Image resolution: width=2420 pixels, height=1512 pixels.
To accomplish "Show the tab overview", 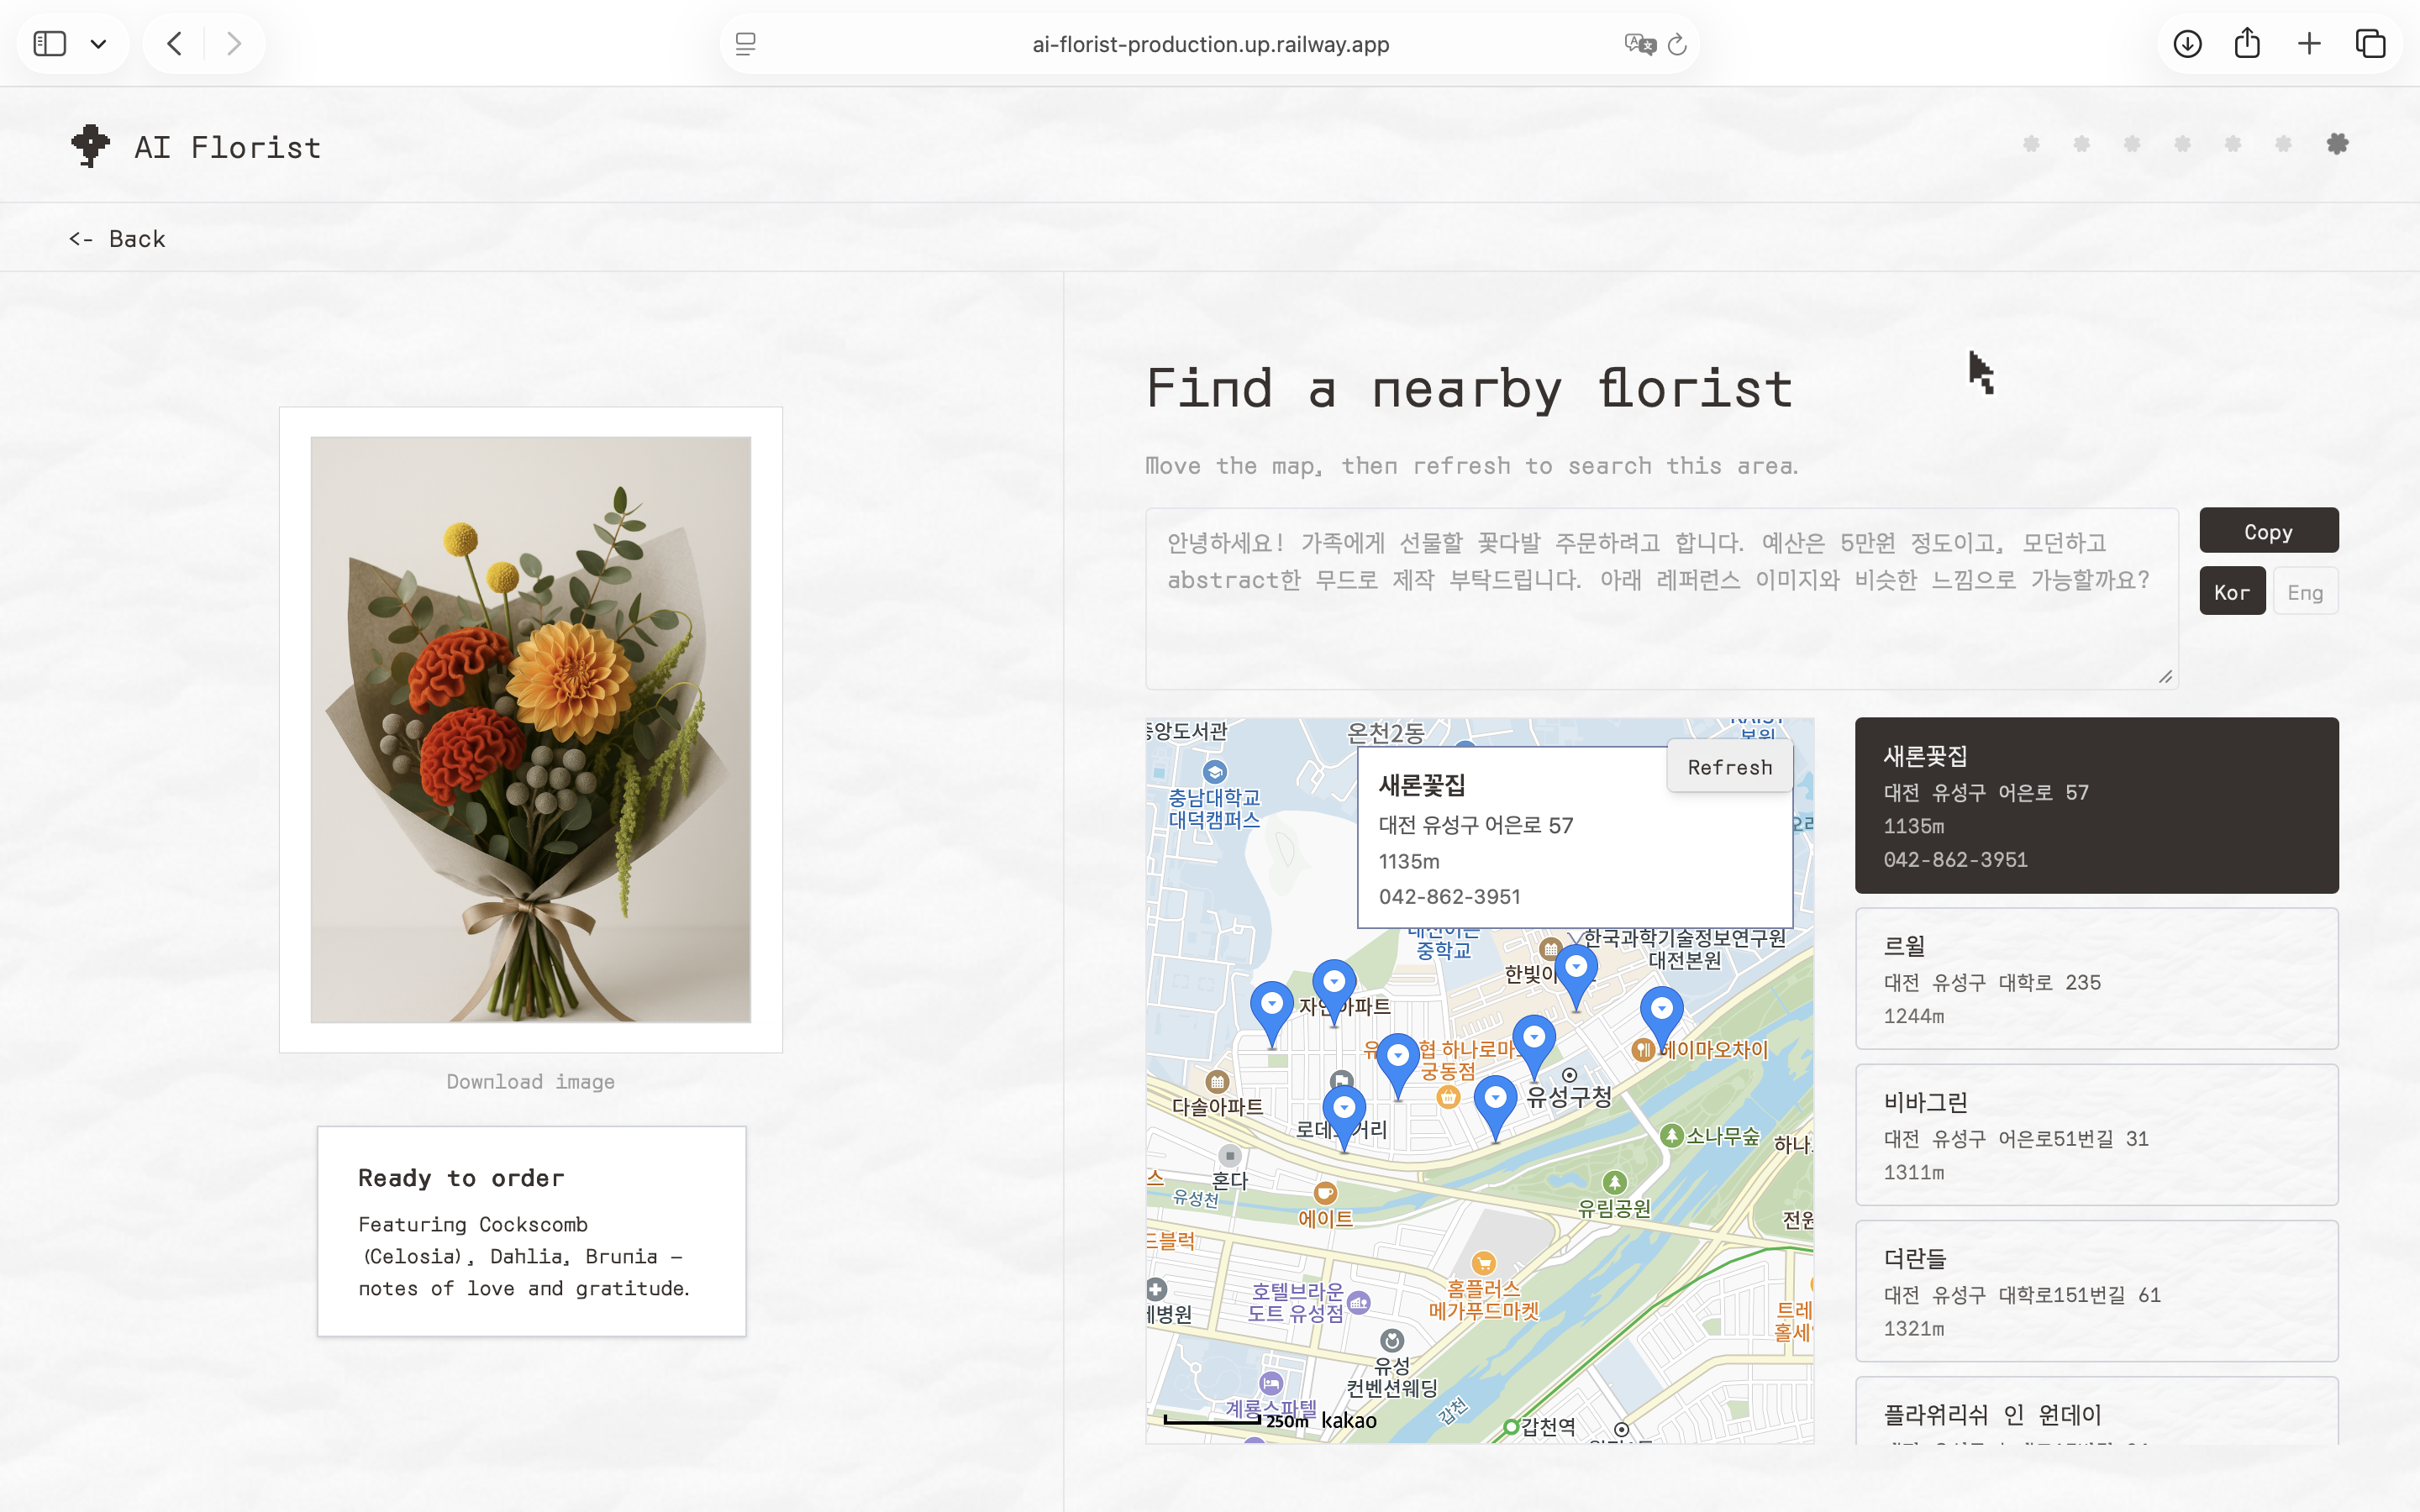I will click(x=2370, y=44).
